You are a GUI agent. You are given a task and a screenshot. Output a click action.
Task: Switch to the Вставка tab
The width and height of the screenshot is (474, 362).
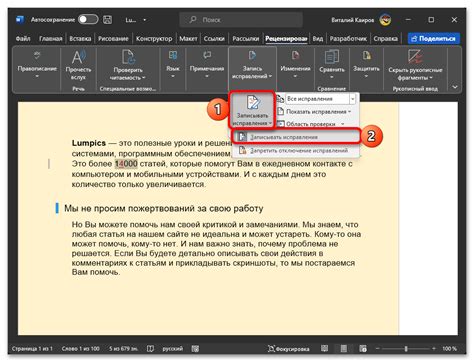tap(80, 39)
